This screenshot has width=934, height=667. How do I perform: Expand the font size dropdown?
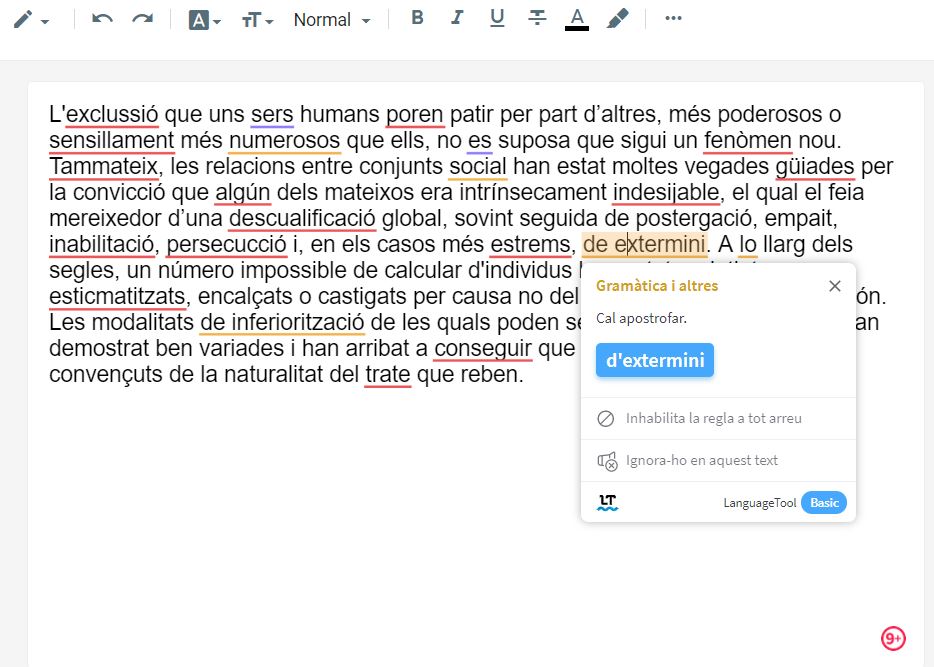[257, 20]
